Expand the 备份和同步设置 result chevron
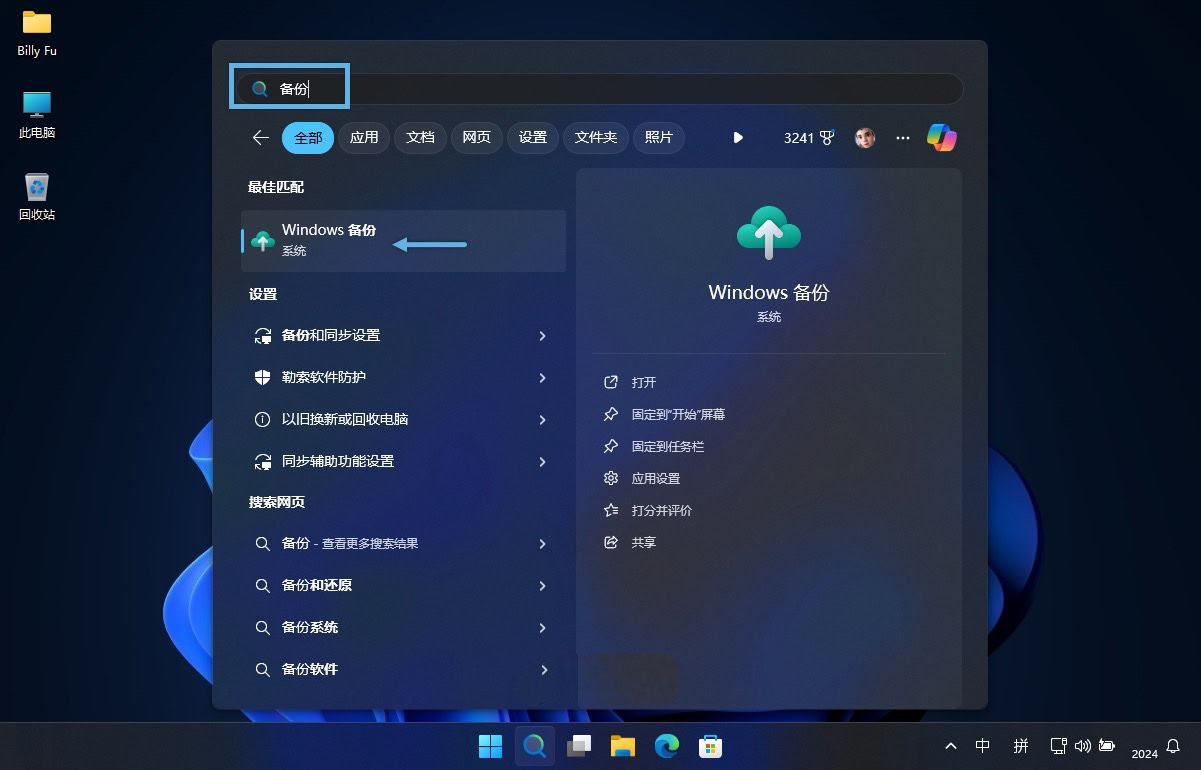The width and height of the screenshot is (1201, 770). coord(542,336)
